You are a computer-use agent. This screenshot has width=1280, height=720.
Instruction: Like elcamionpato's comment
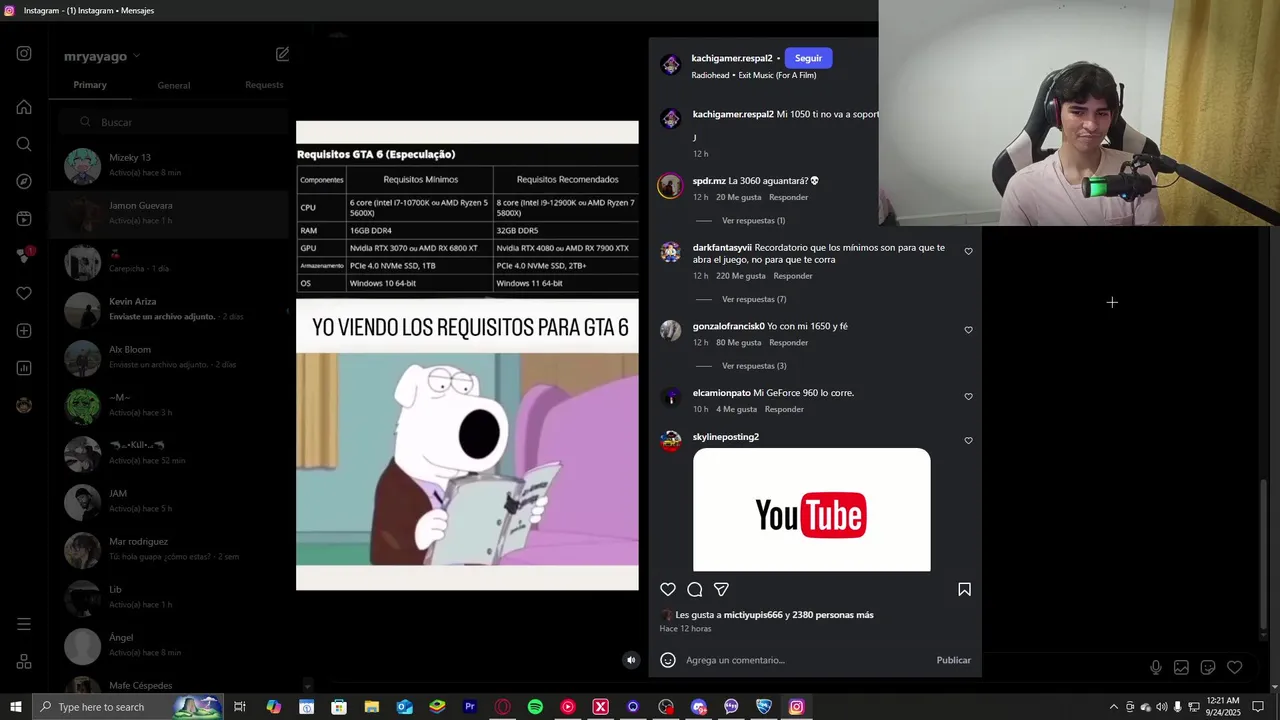click(x=968, y=397)
